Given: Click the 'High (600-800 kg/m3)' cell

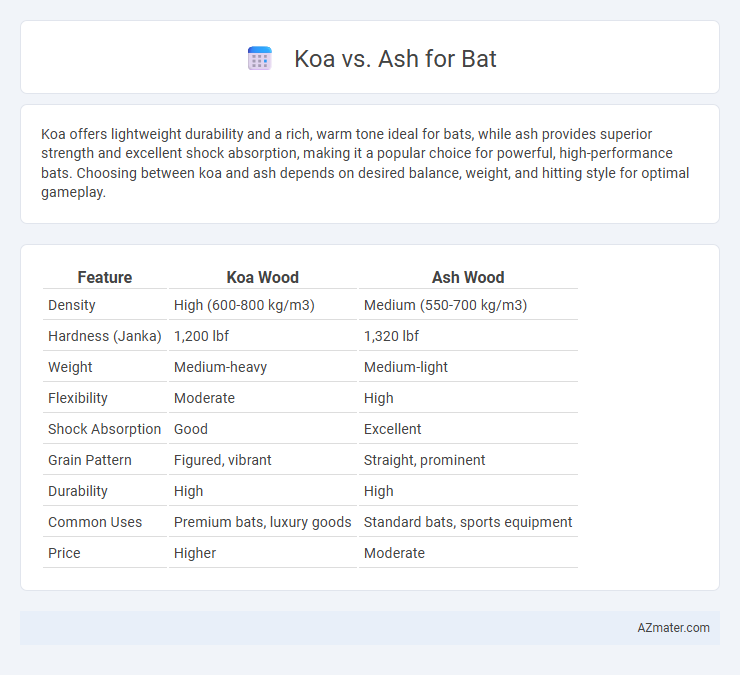Looking at the screenshot, I should 244,305.
